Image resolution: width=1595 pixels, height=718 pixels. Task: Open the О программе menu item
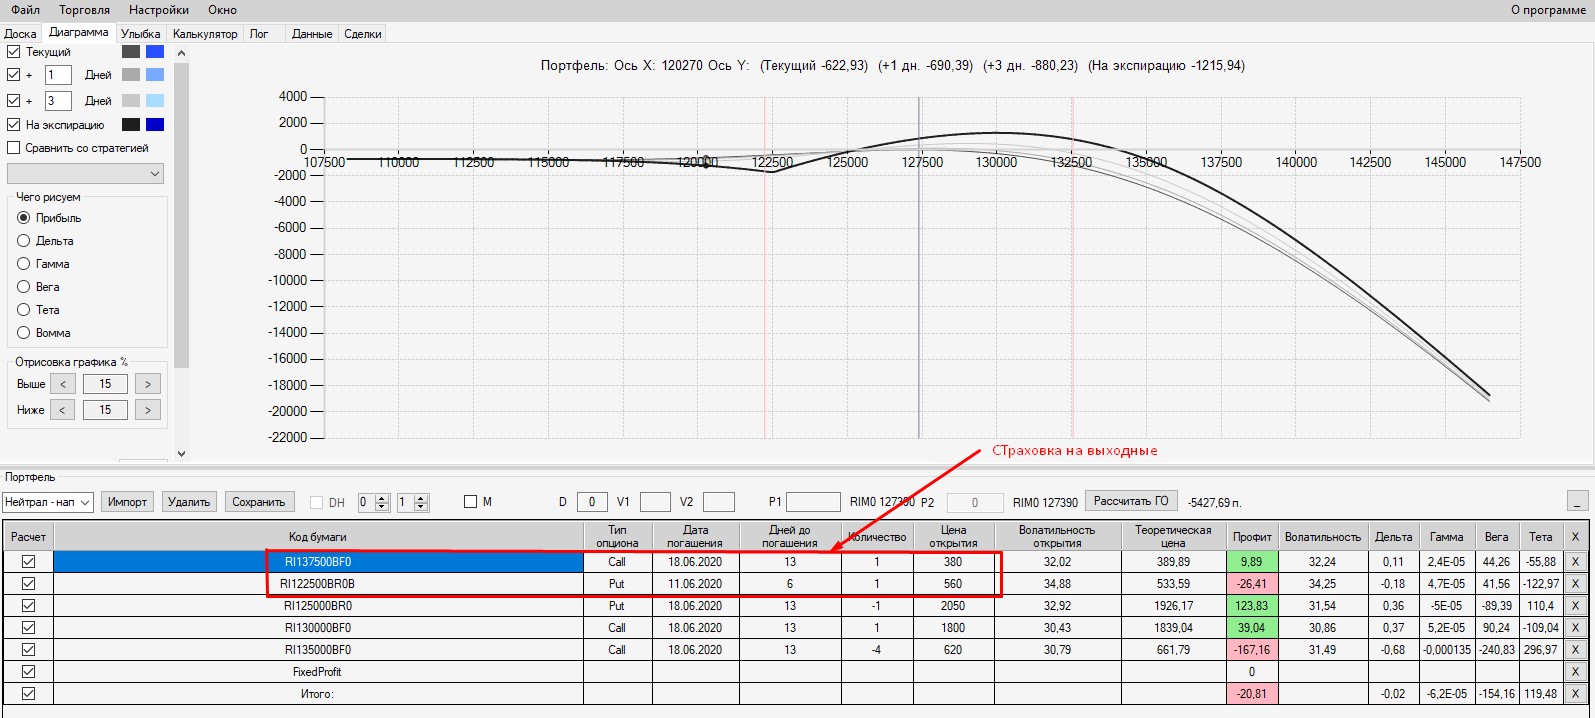pyautogui.click(x=1548, y=10)
